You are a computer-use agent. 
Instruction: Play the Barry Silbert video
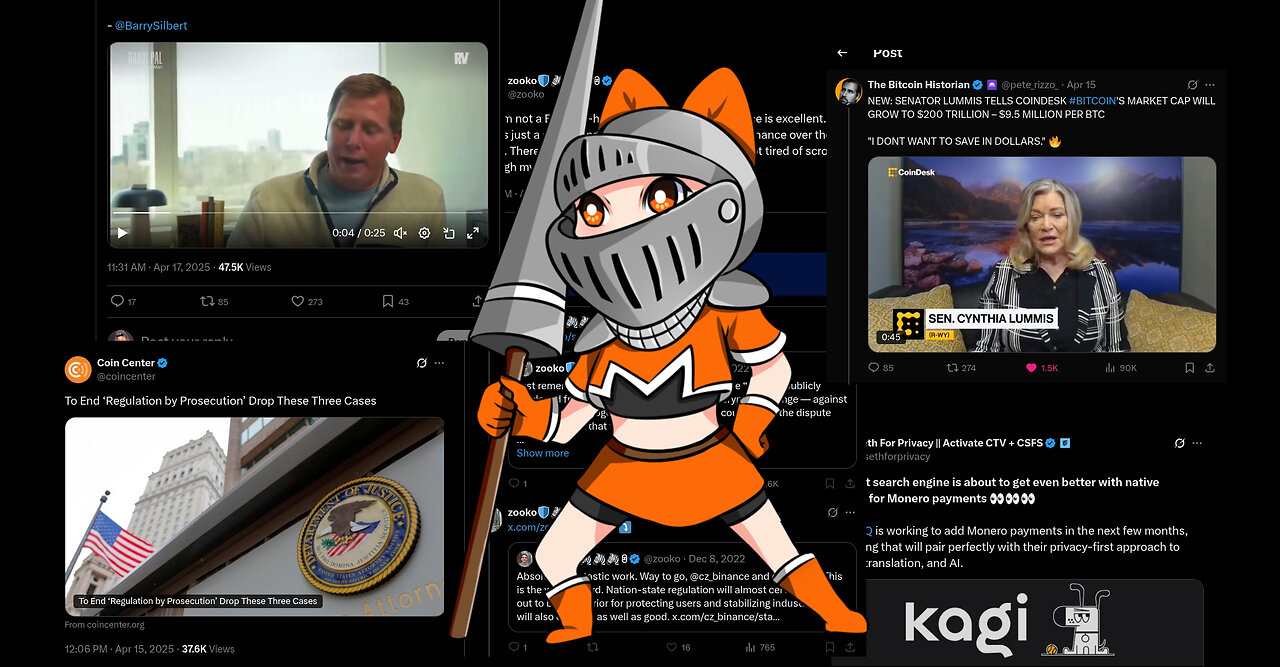coord(122,233)
